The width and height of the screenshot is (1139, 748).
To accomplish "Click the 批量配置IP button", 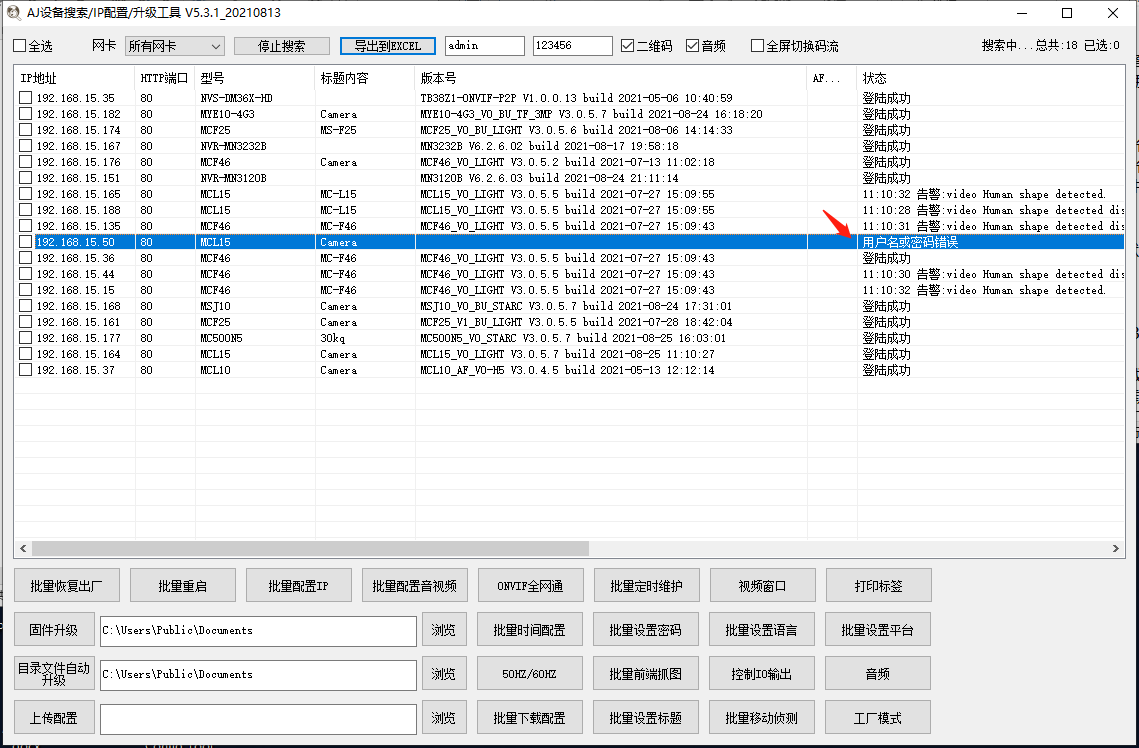I will point(298,585).
